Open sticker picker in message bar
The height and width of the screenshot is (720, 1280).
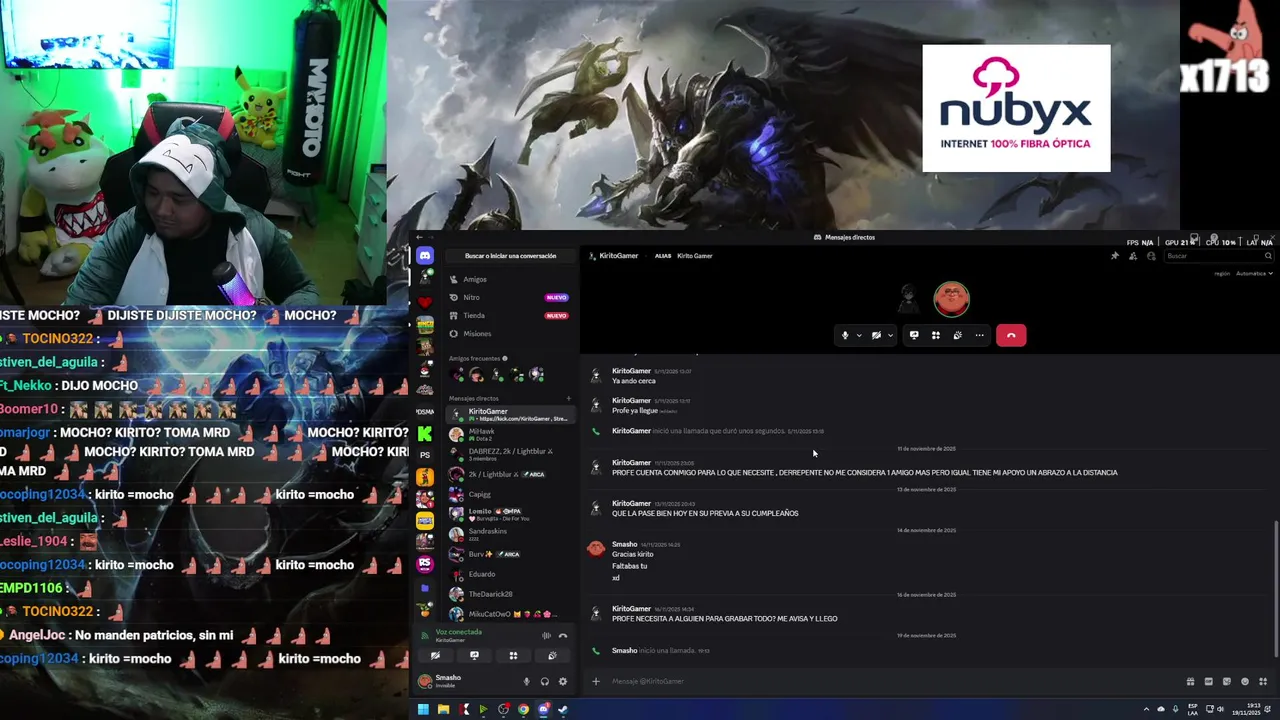(1226, 681)
